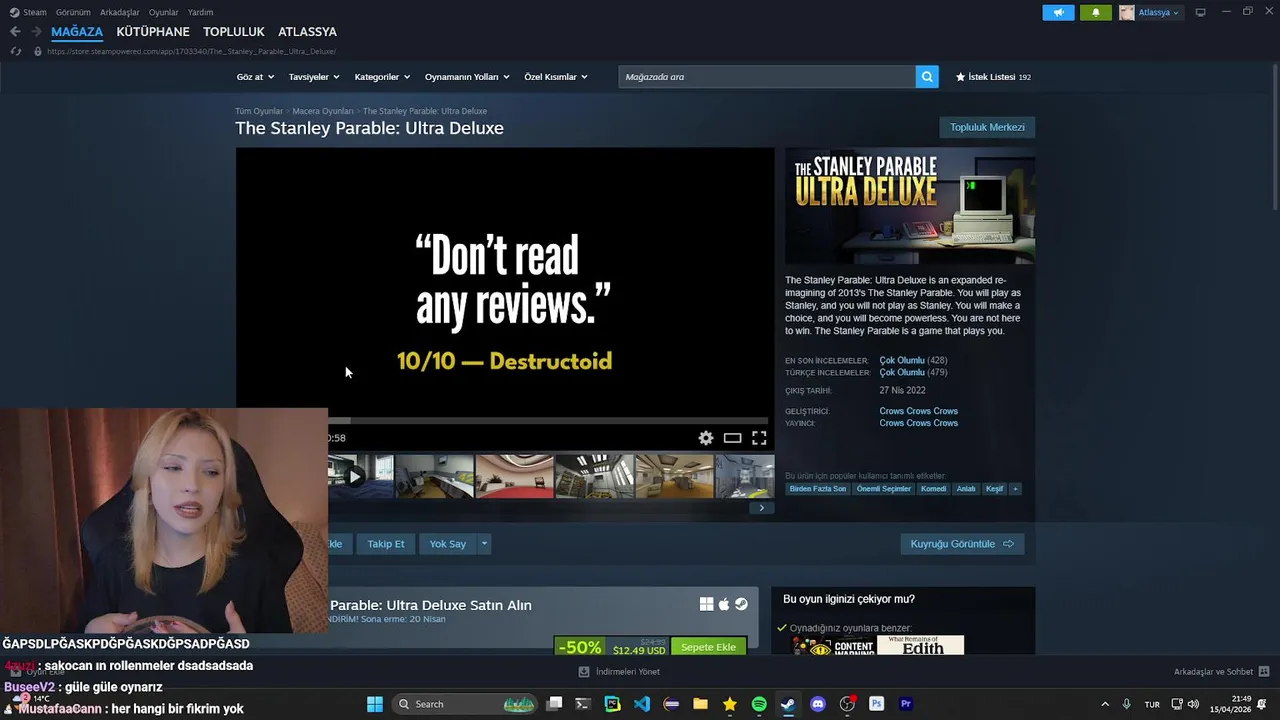Open the Görünüm menu
Image resolution: width=1280 pixels, height=720 pixels.
pos(73,12)
